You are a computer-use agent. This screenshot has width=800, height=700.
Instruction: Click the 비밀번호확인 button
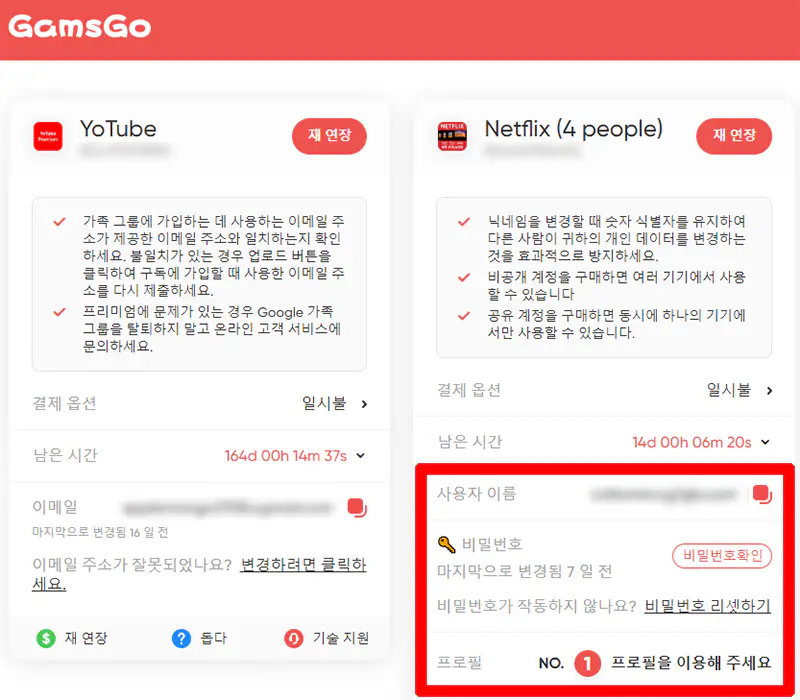coord(722,556)
